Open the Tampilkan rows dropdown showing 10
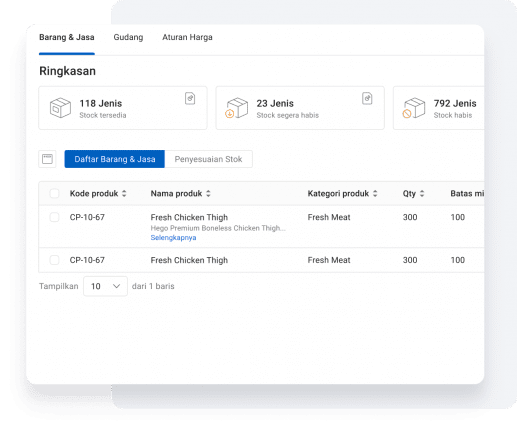Viewport: 517px width, 430px height. click(x=105, y=286)
